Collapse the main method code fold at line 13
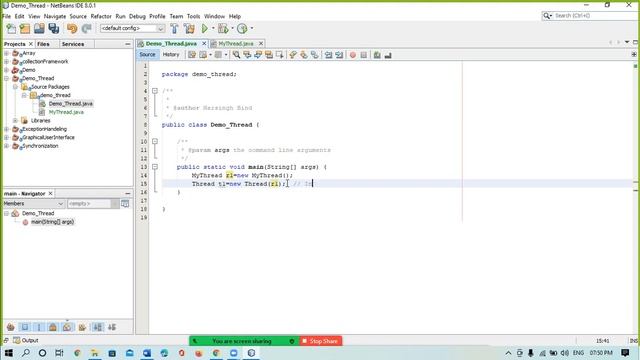640x360 pixels. [x=155, y=167]
